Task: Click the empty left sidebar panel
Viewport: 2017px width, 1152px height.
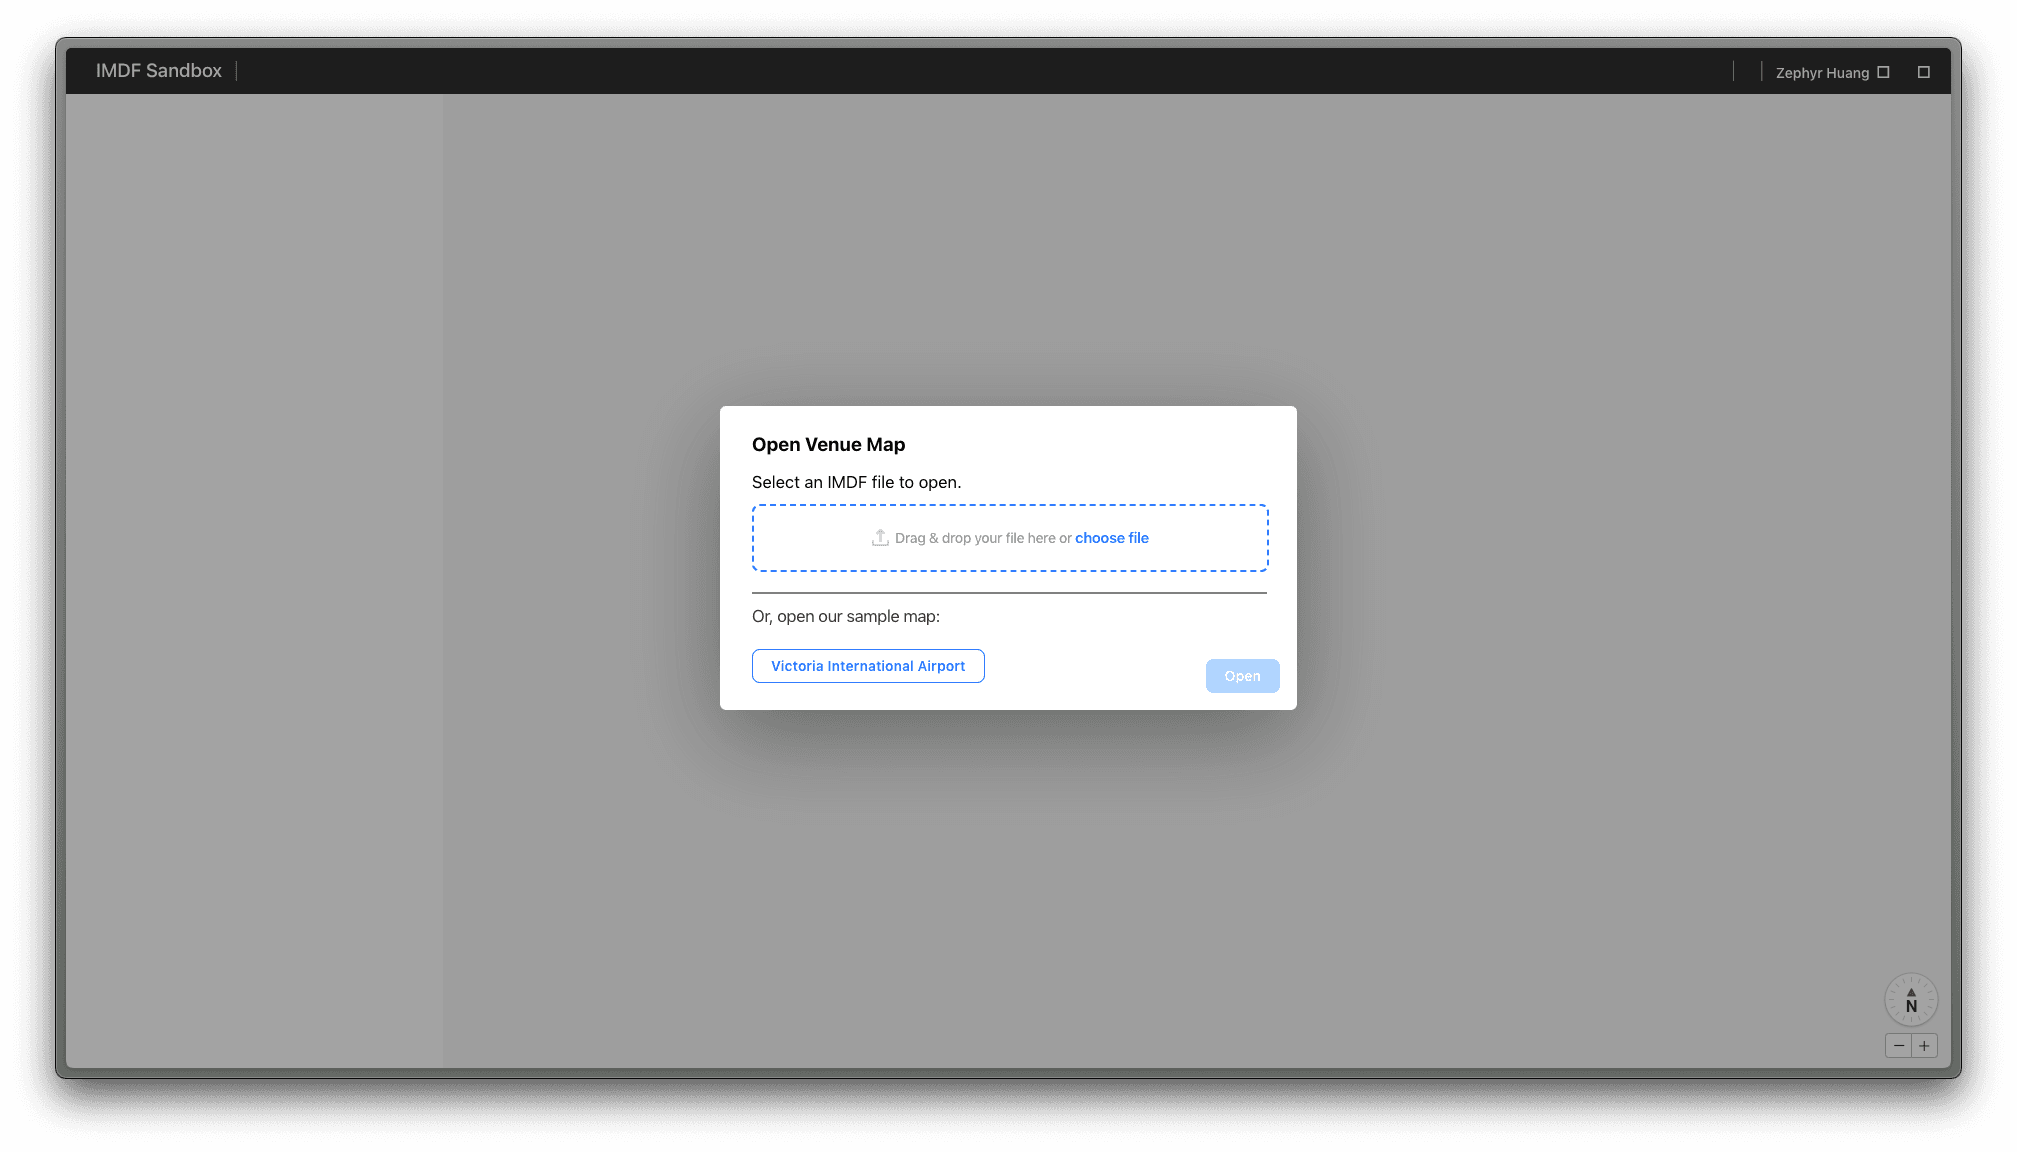Action: [x=254, y=580]
